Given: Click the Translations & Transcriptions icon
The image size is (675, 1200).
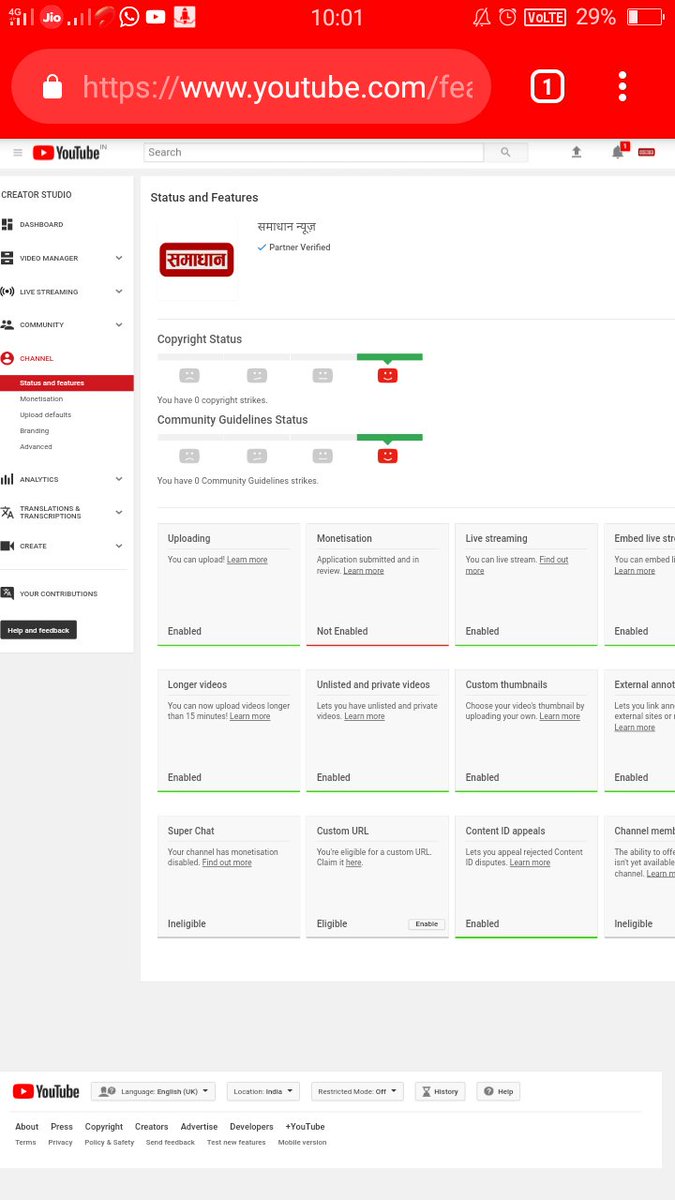Looking at the screenshot, I should 7,512.
